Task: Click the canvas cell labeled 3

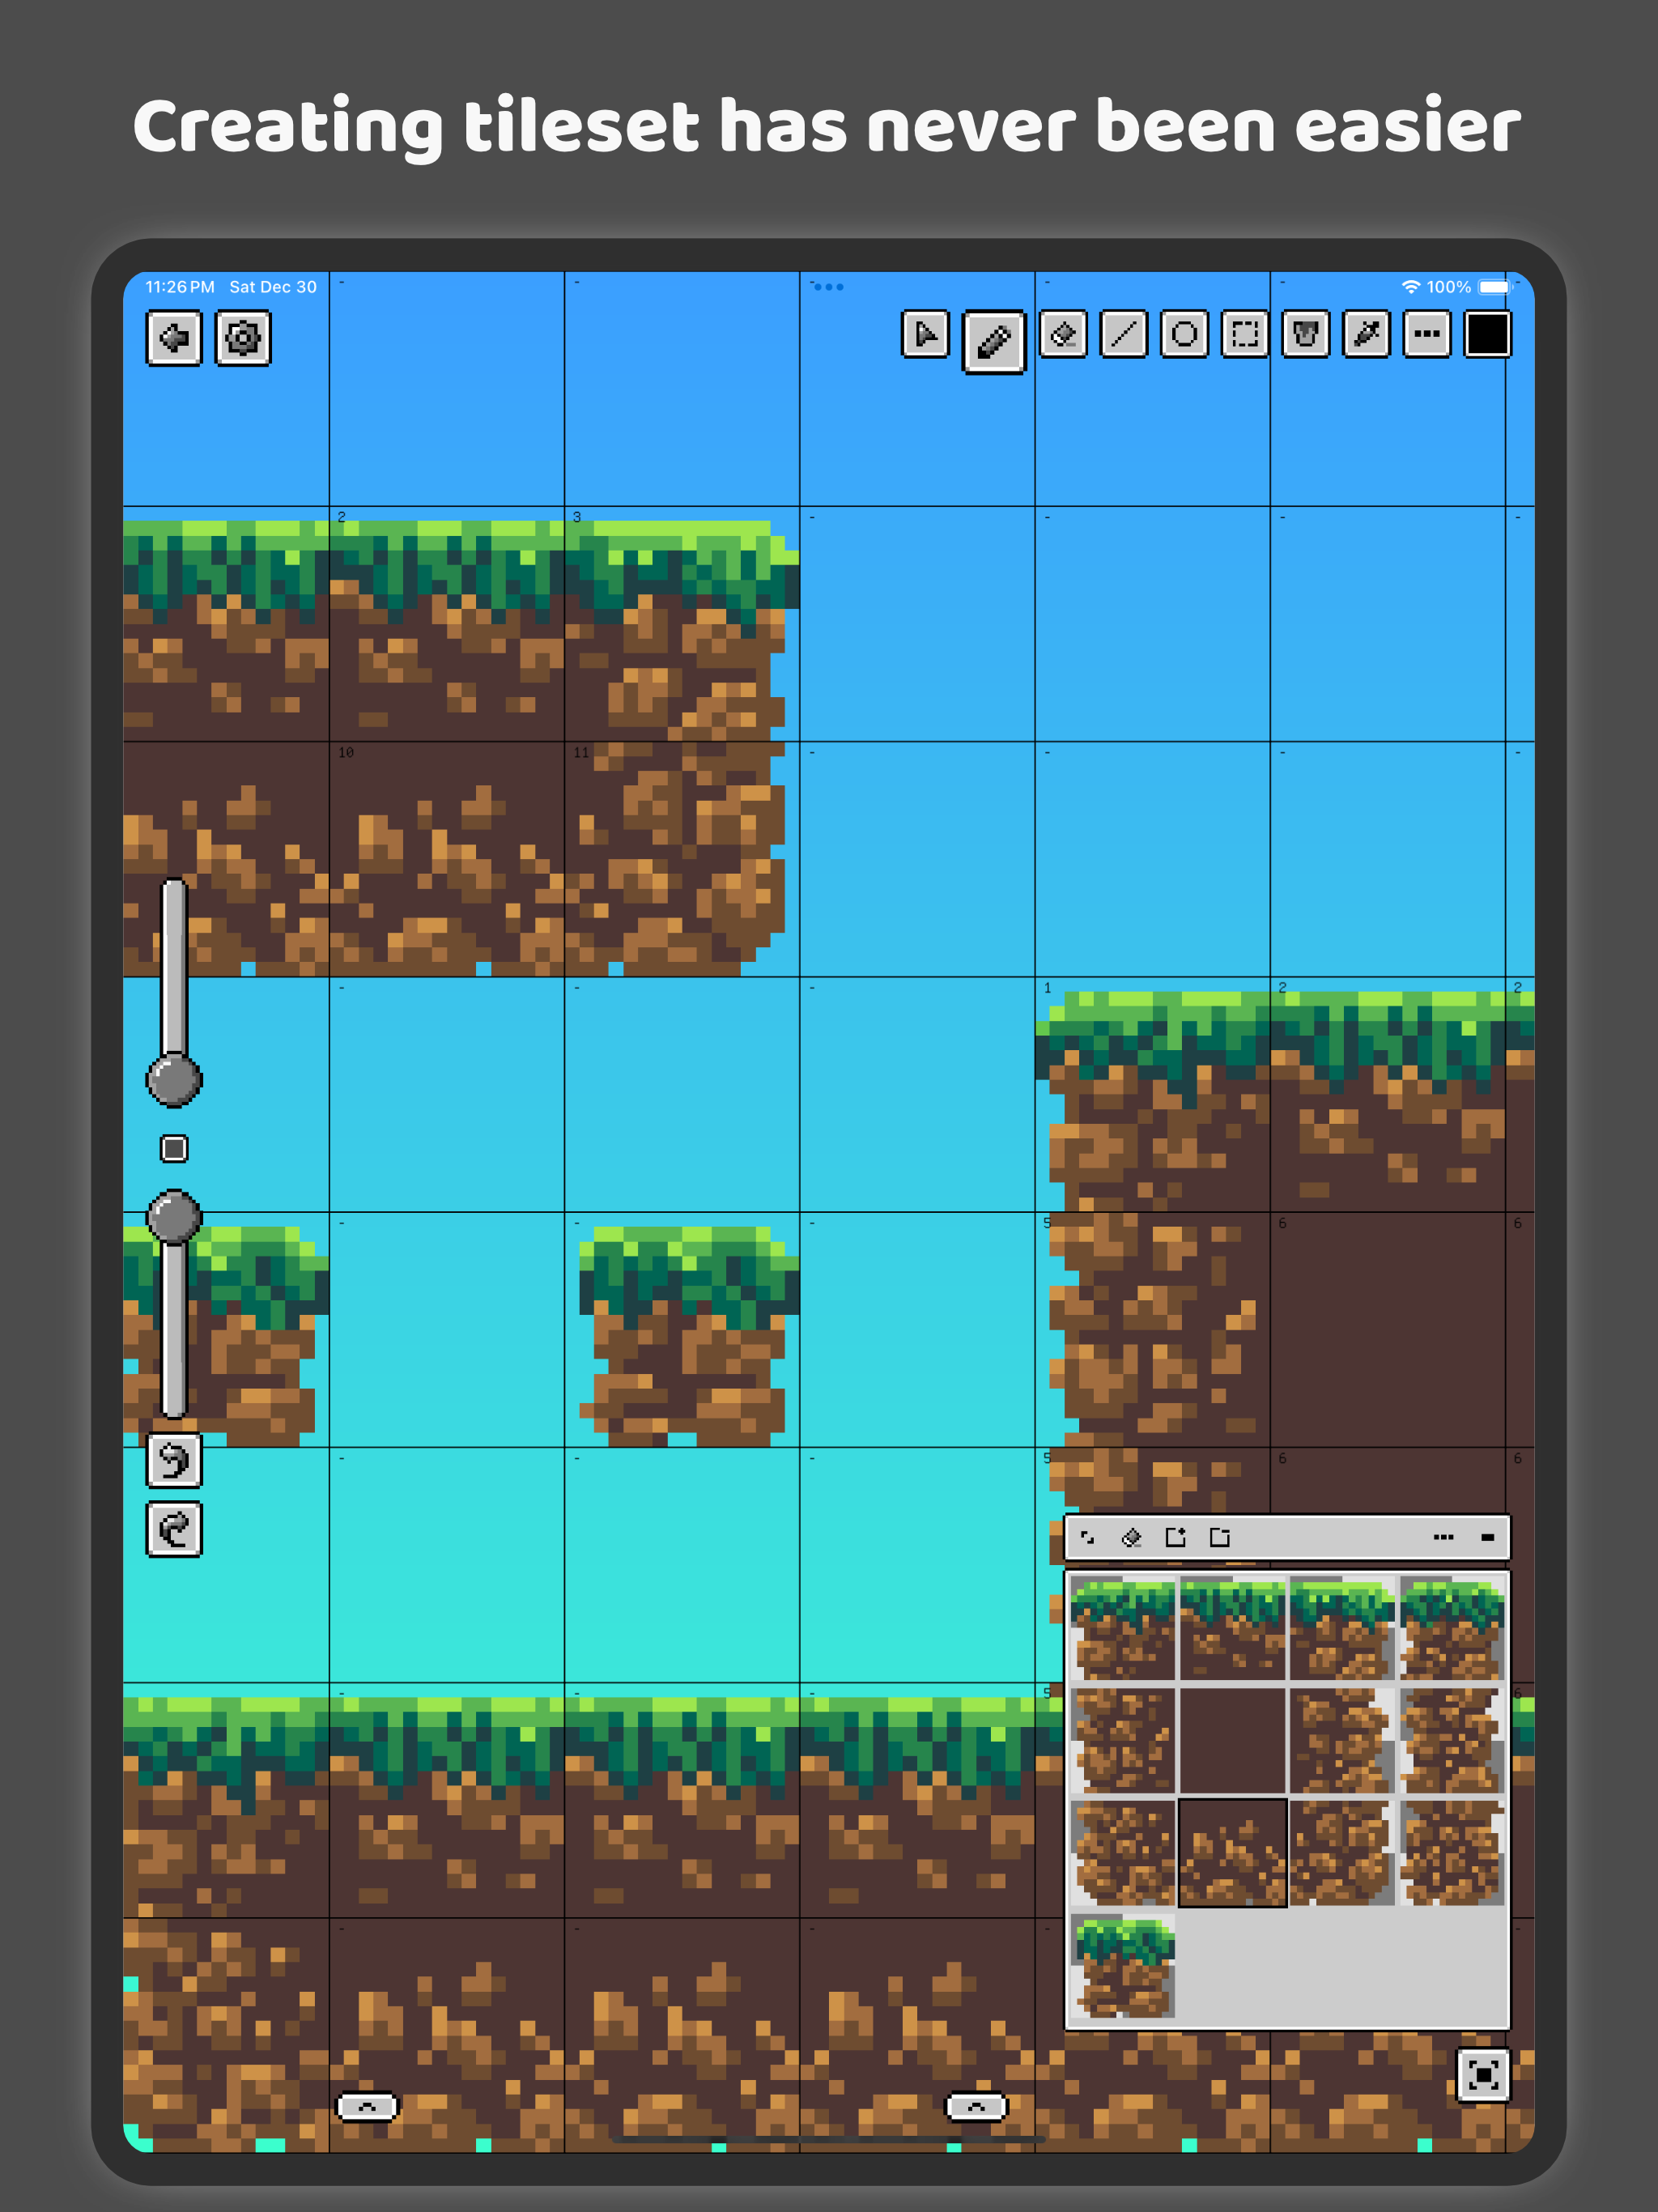Action: 682,624
